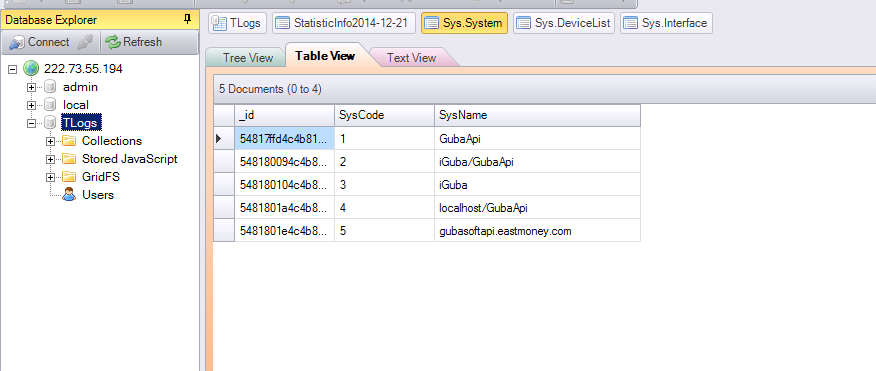The height and width of the screenshot is (371, 876).
Task: Click the Collections folder icon
Action: point(69,141)
